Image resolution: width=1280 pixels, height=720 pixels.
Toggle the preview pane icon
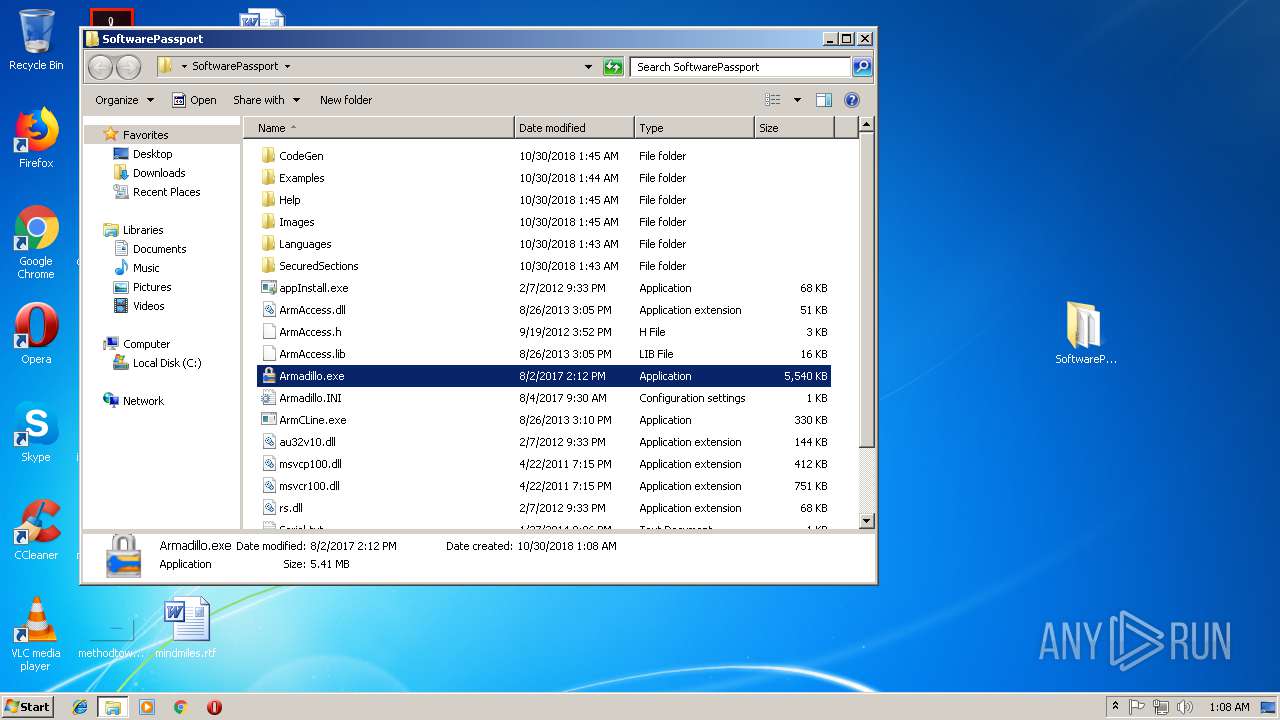tap(824, 100)
